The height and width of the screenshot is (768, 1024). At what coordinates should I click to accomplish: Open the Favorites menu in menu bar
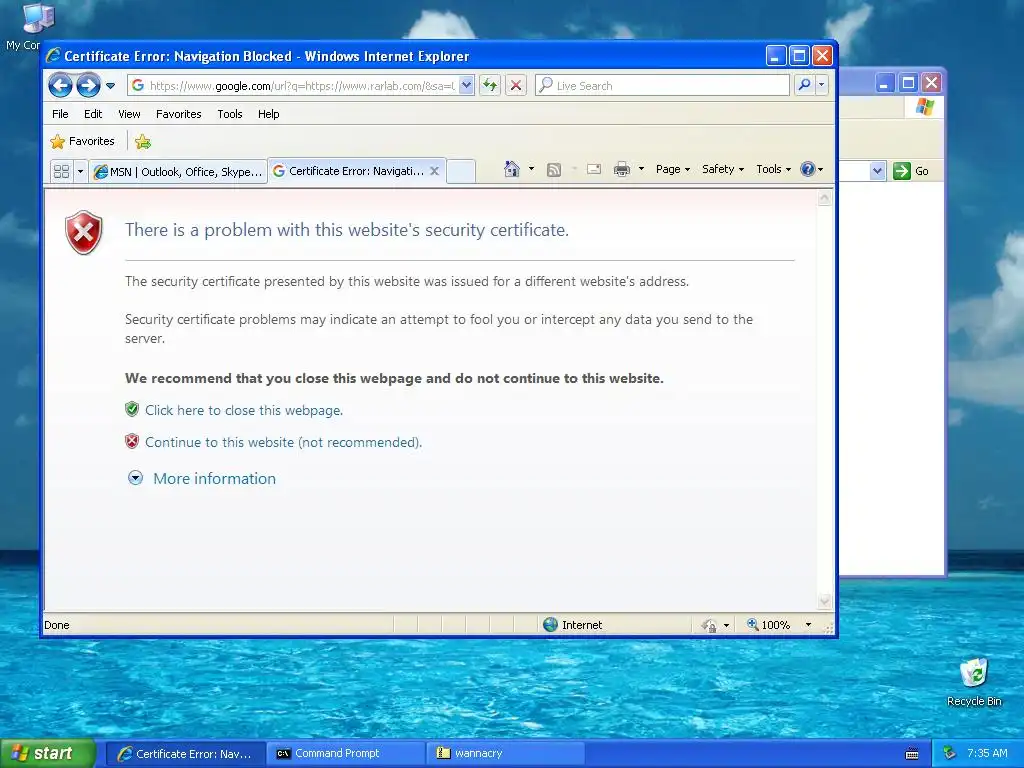tap(178, 114)
